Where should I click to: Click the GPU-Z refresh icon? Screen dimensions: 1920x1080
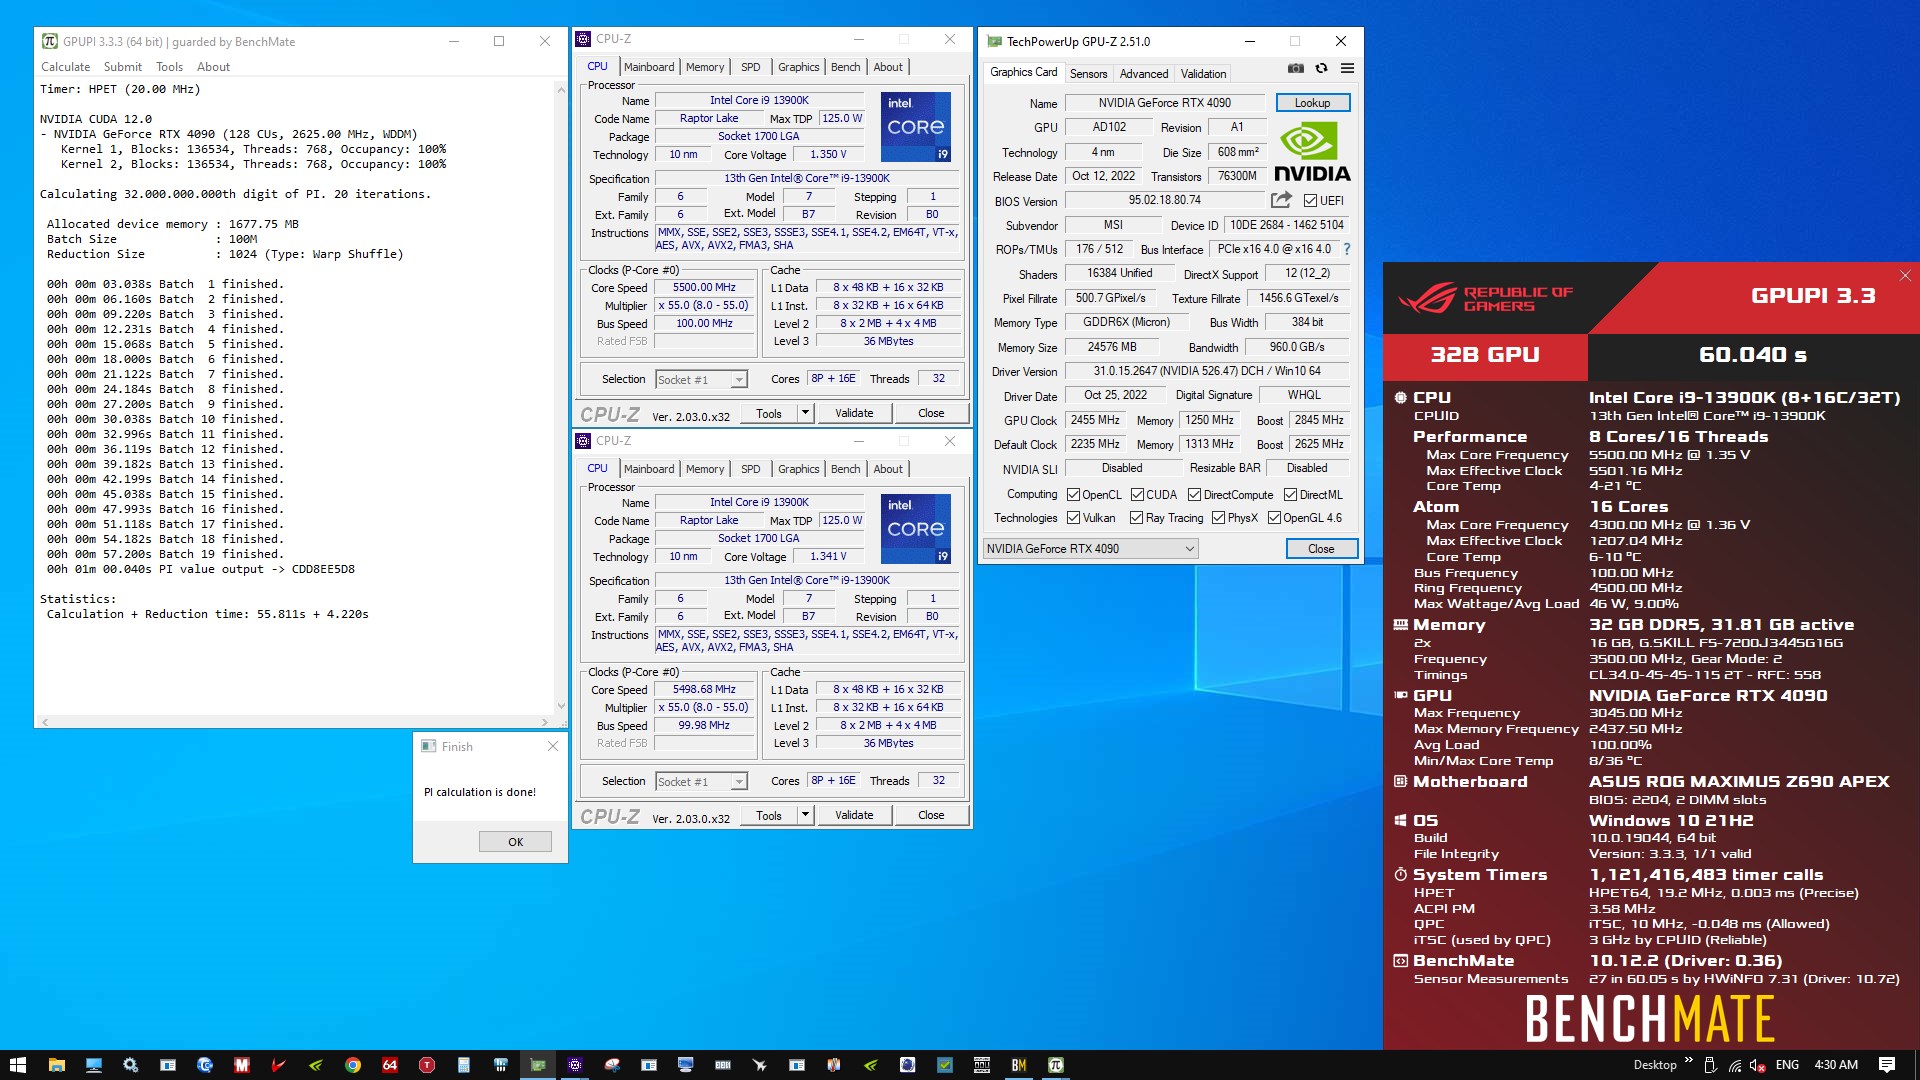point(1321,68)
